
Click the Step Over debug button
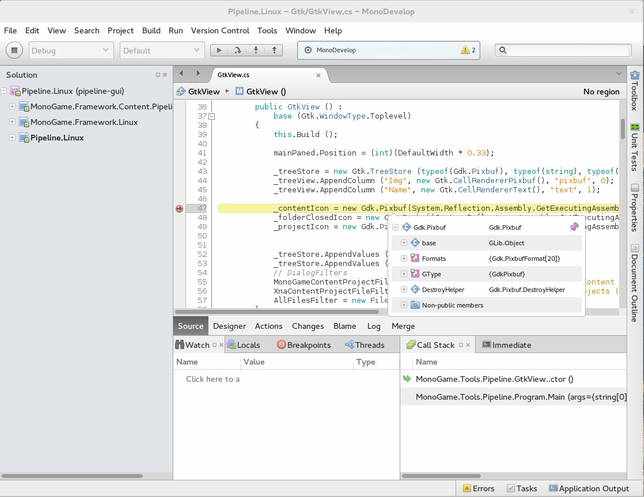[x=237, y=51]
